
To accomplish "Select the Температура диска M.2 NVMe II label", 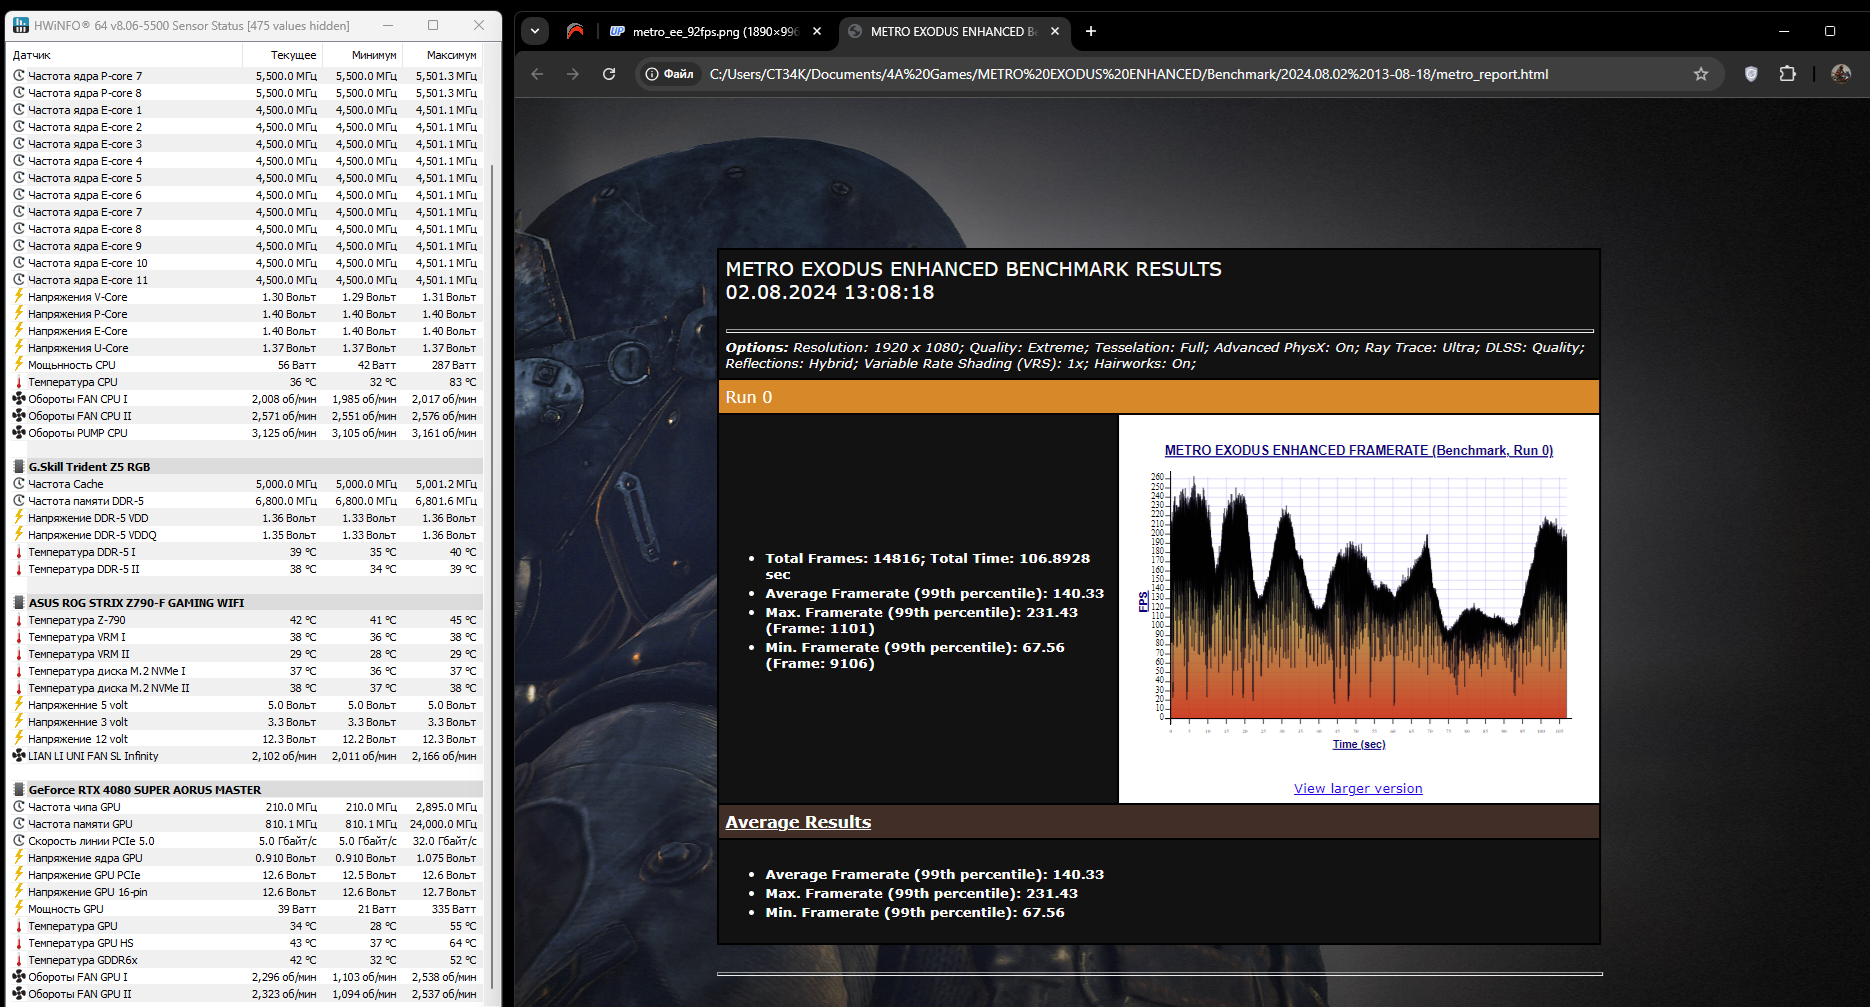I will coord(109,688).
